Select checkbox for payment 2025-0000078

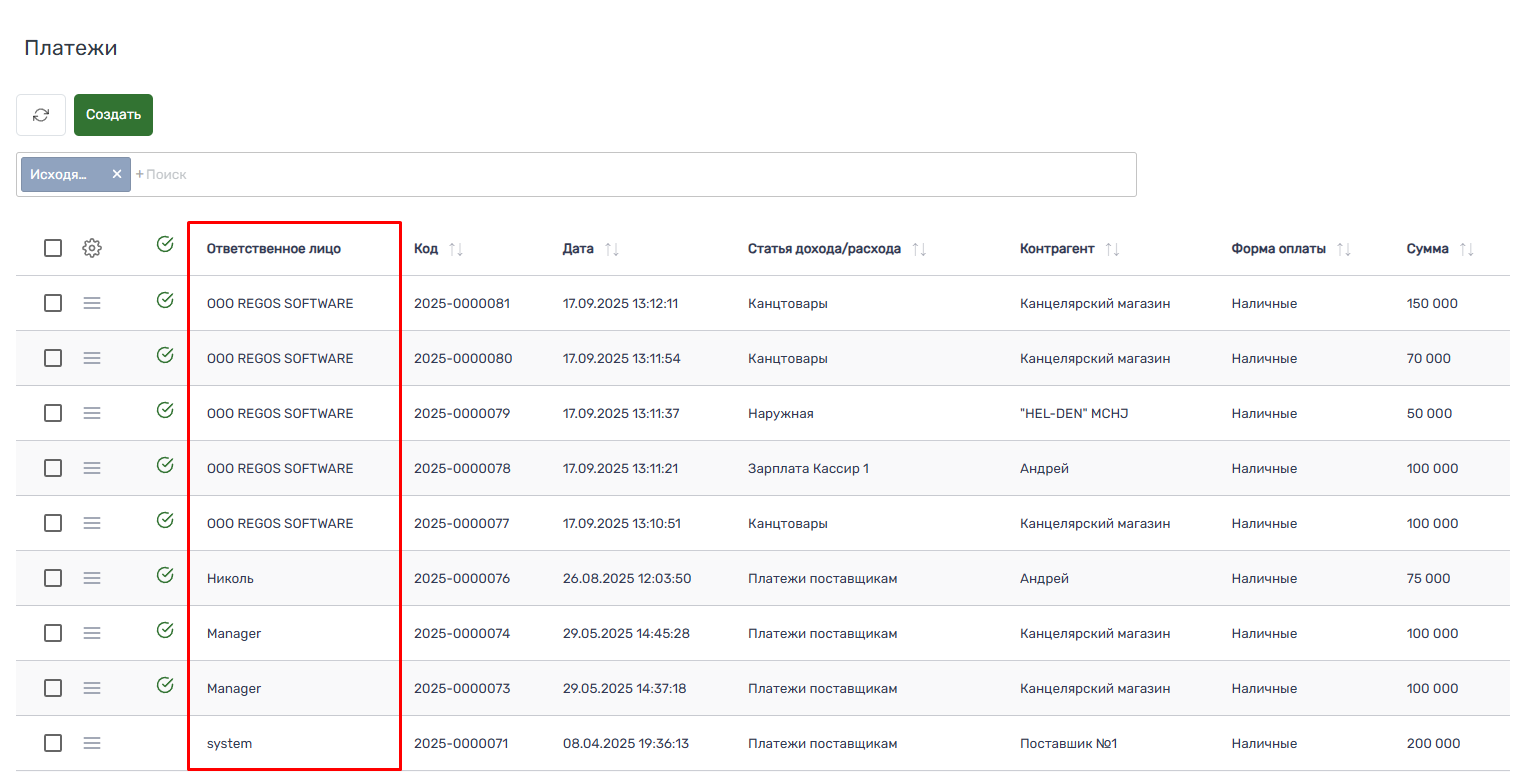[53, 468]
